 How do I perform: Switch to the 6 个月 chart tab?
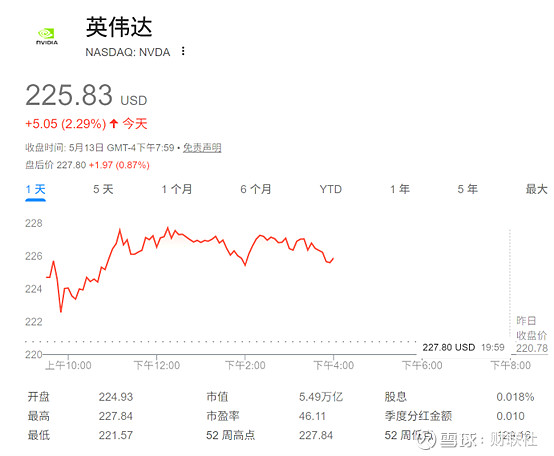pos(255,189)
